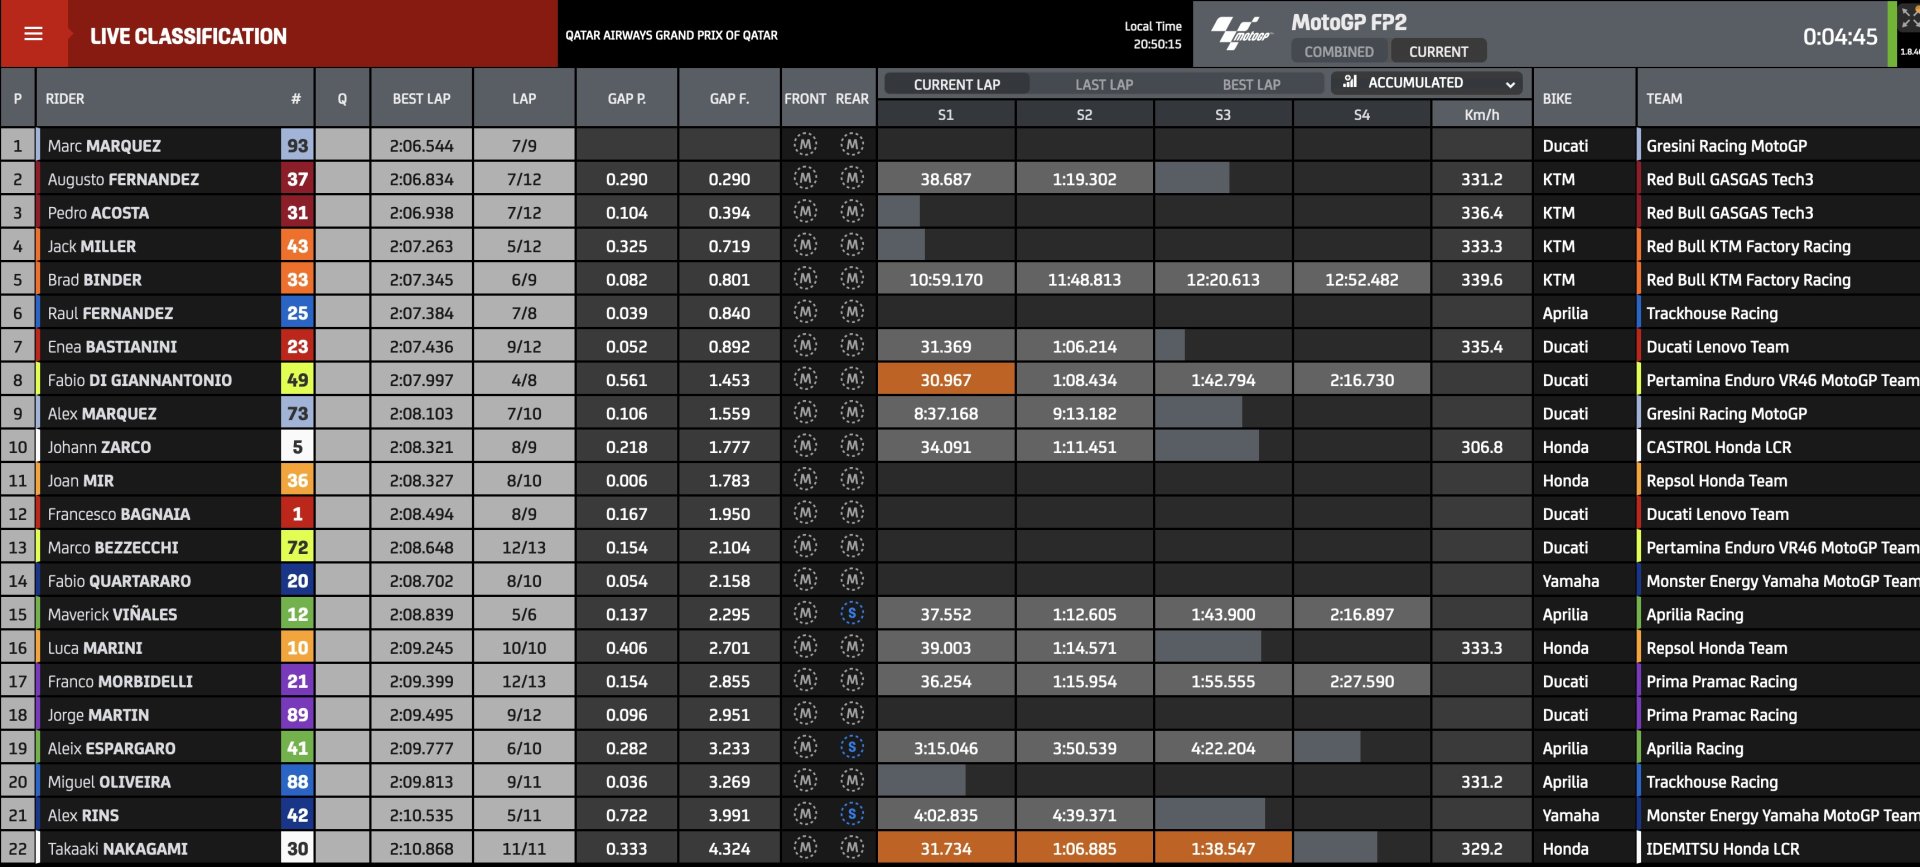Open the ACCUMULATED sector mode dropdown

[1427, 83]
